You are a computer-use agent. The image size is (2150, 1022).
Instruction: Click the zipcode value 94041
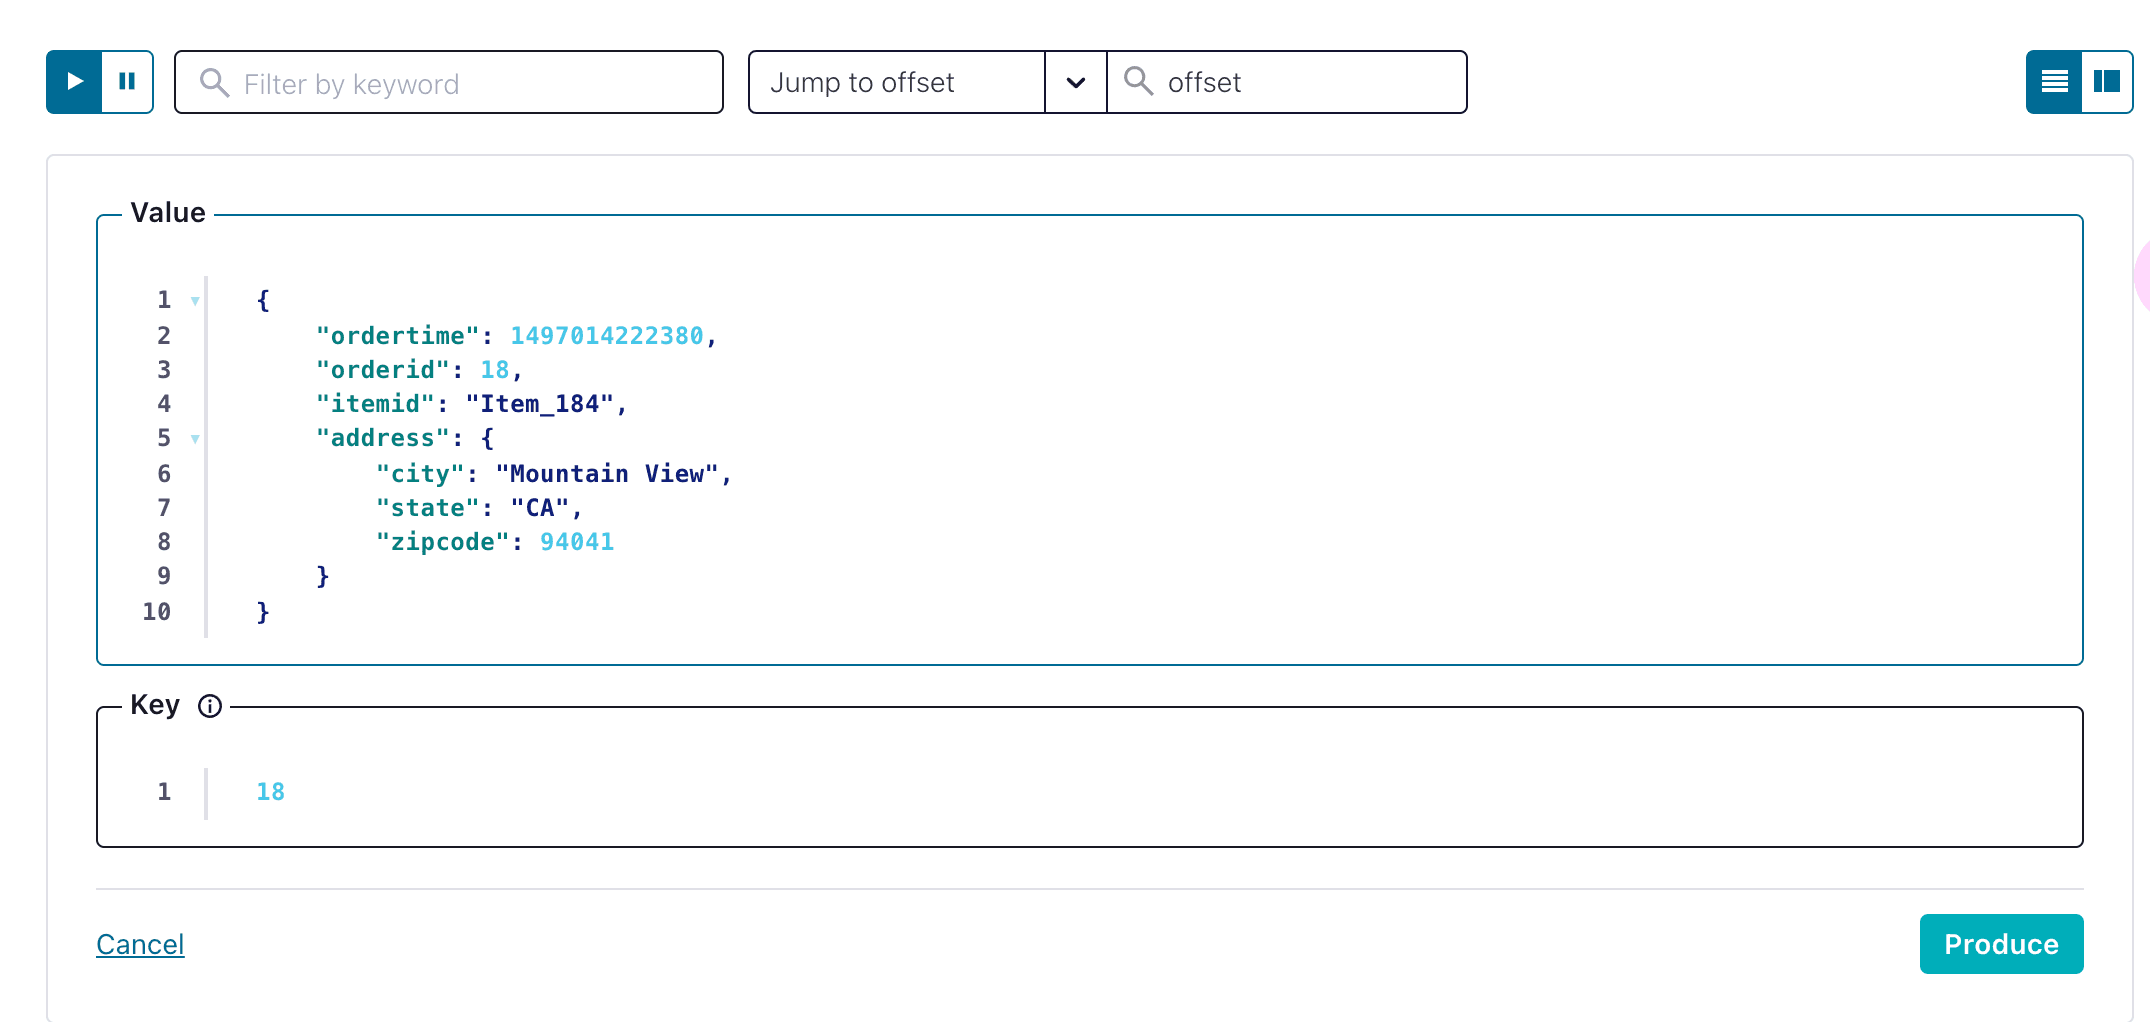(x=577, y=541)
